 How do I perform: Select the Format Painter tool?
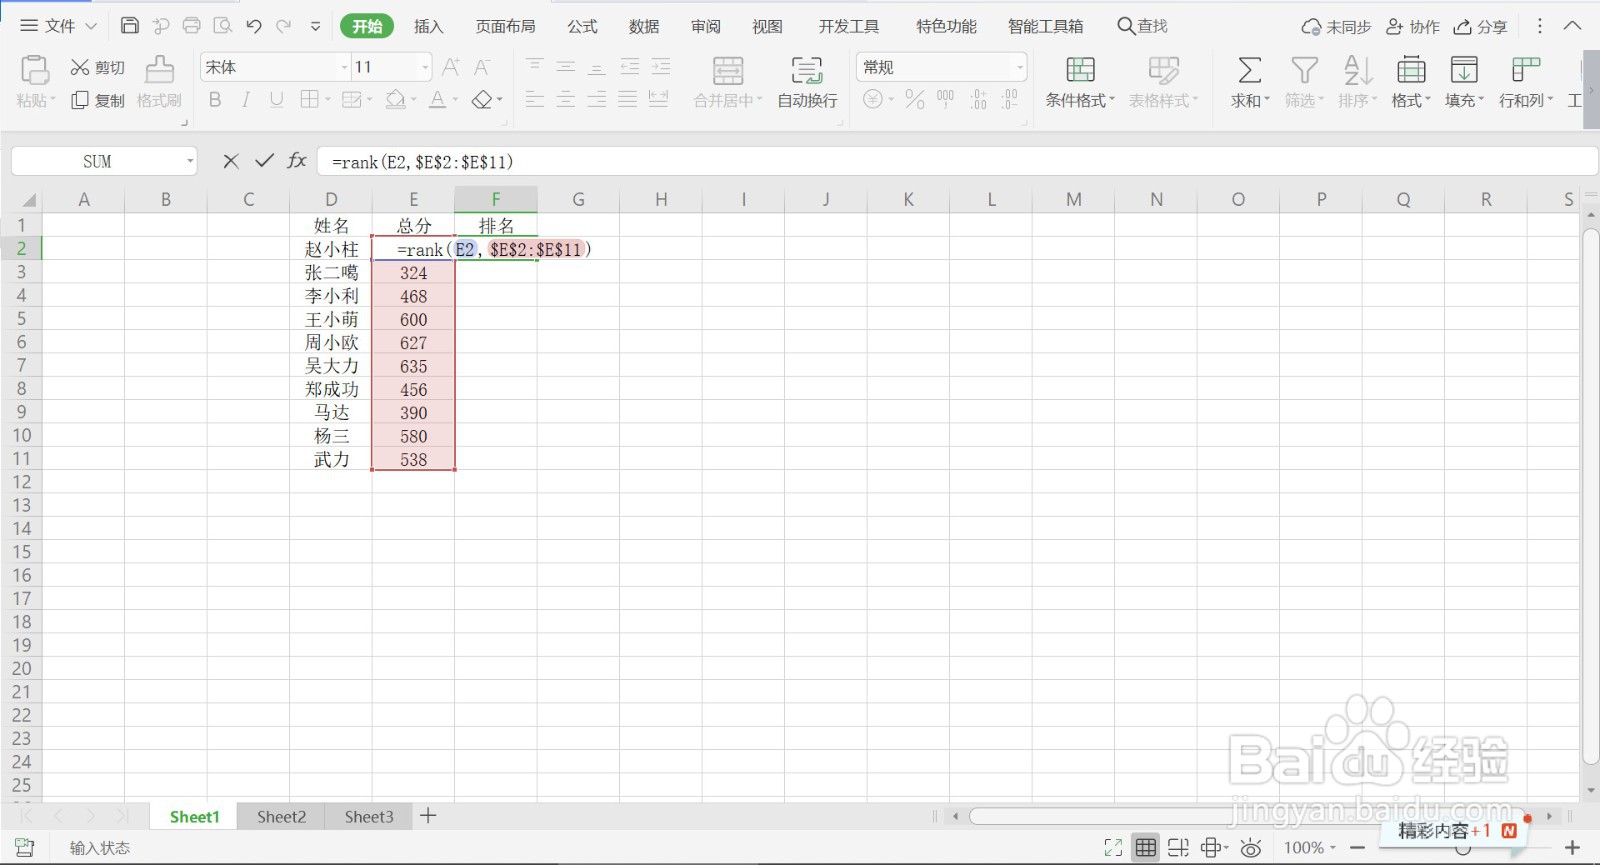(159, 82)
